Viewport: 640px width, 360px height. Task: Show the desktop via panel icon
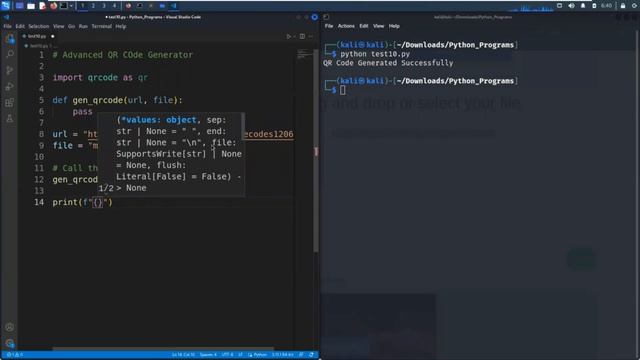click(x=19, y=6)
